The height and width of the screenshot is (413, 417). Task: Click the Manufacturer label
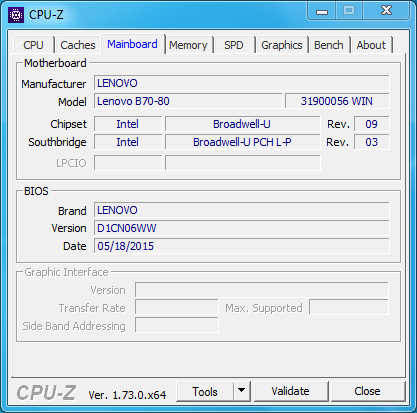(54, 84)
